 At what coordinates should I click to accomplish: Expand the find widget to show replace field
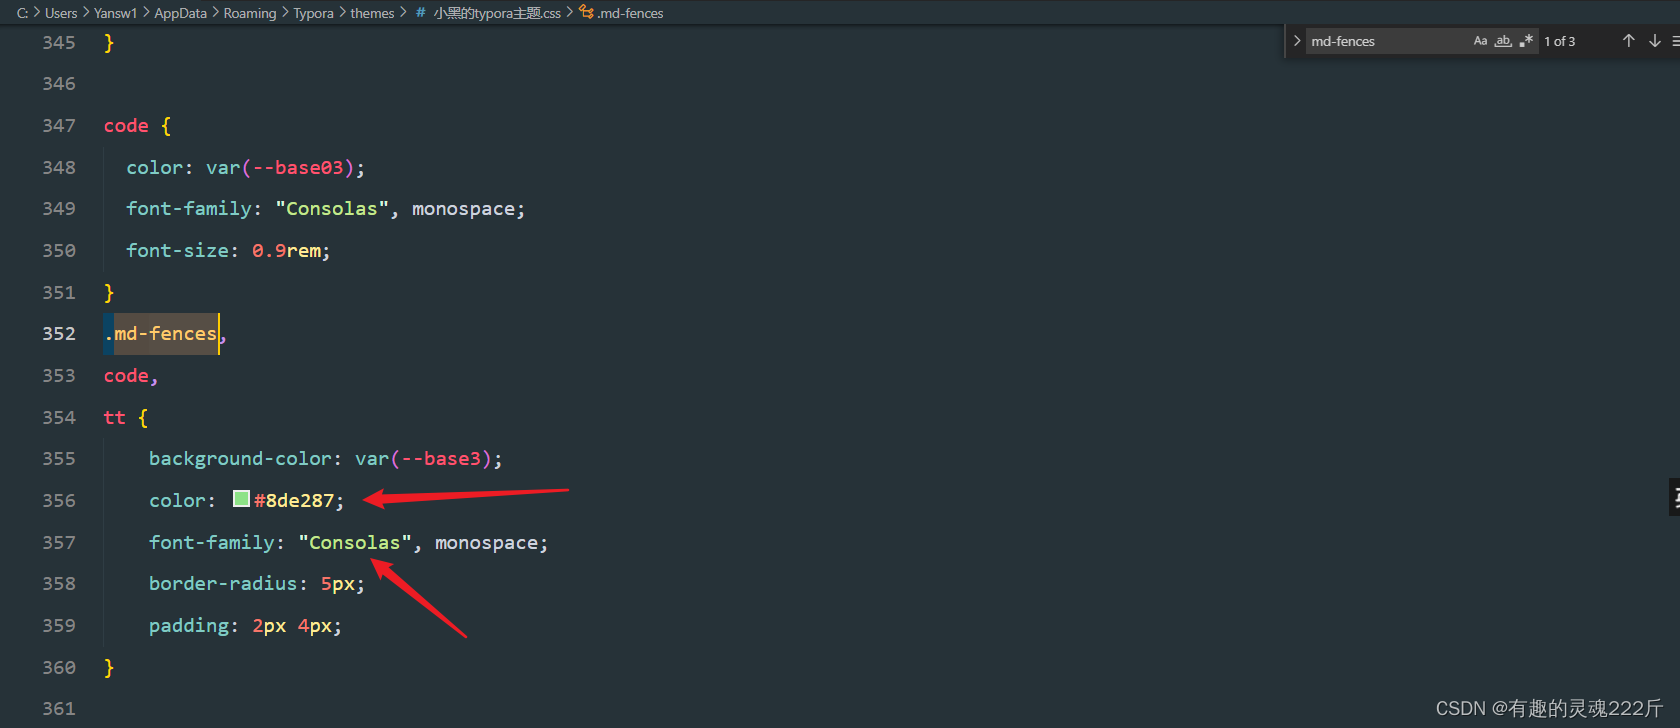pyautogui.click(x=1297, y=40)
